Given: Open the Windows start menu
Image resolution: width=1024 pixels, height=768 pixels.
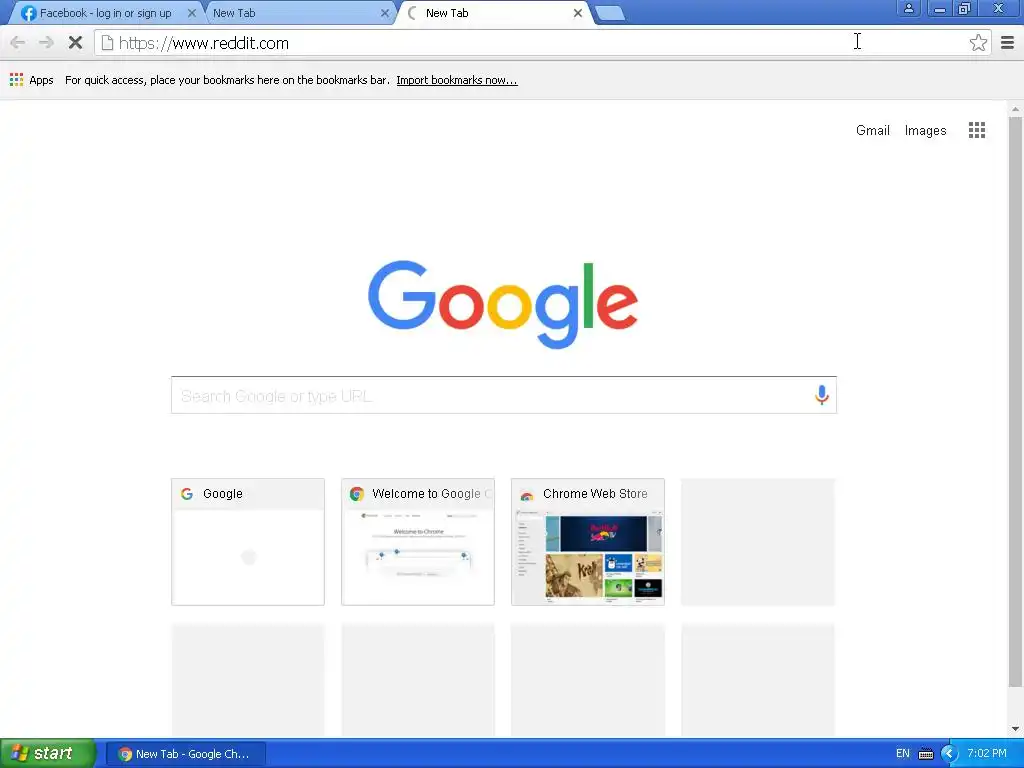Looking at the screenshot, I should tap(48, 753).
